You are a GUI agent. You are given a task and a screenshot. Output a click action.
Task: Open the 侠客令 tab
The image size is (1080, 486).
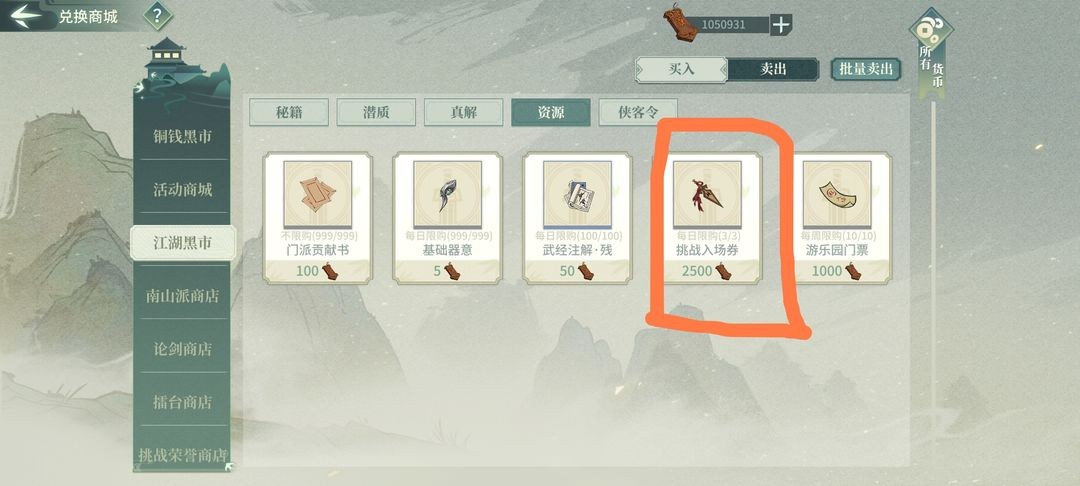(638, 112)
